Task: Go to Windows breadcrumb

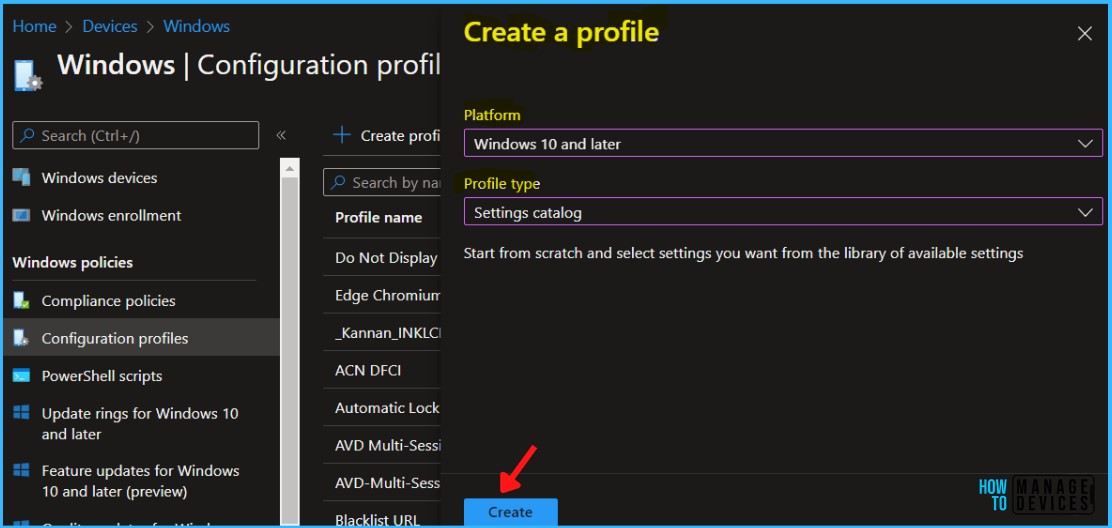Action: tap(196, 26)
